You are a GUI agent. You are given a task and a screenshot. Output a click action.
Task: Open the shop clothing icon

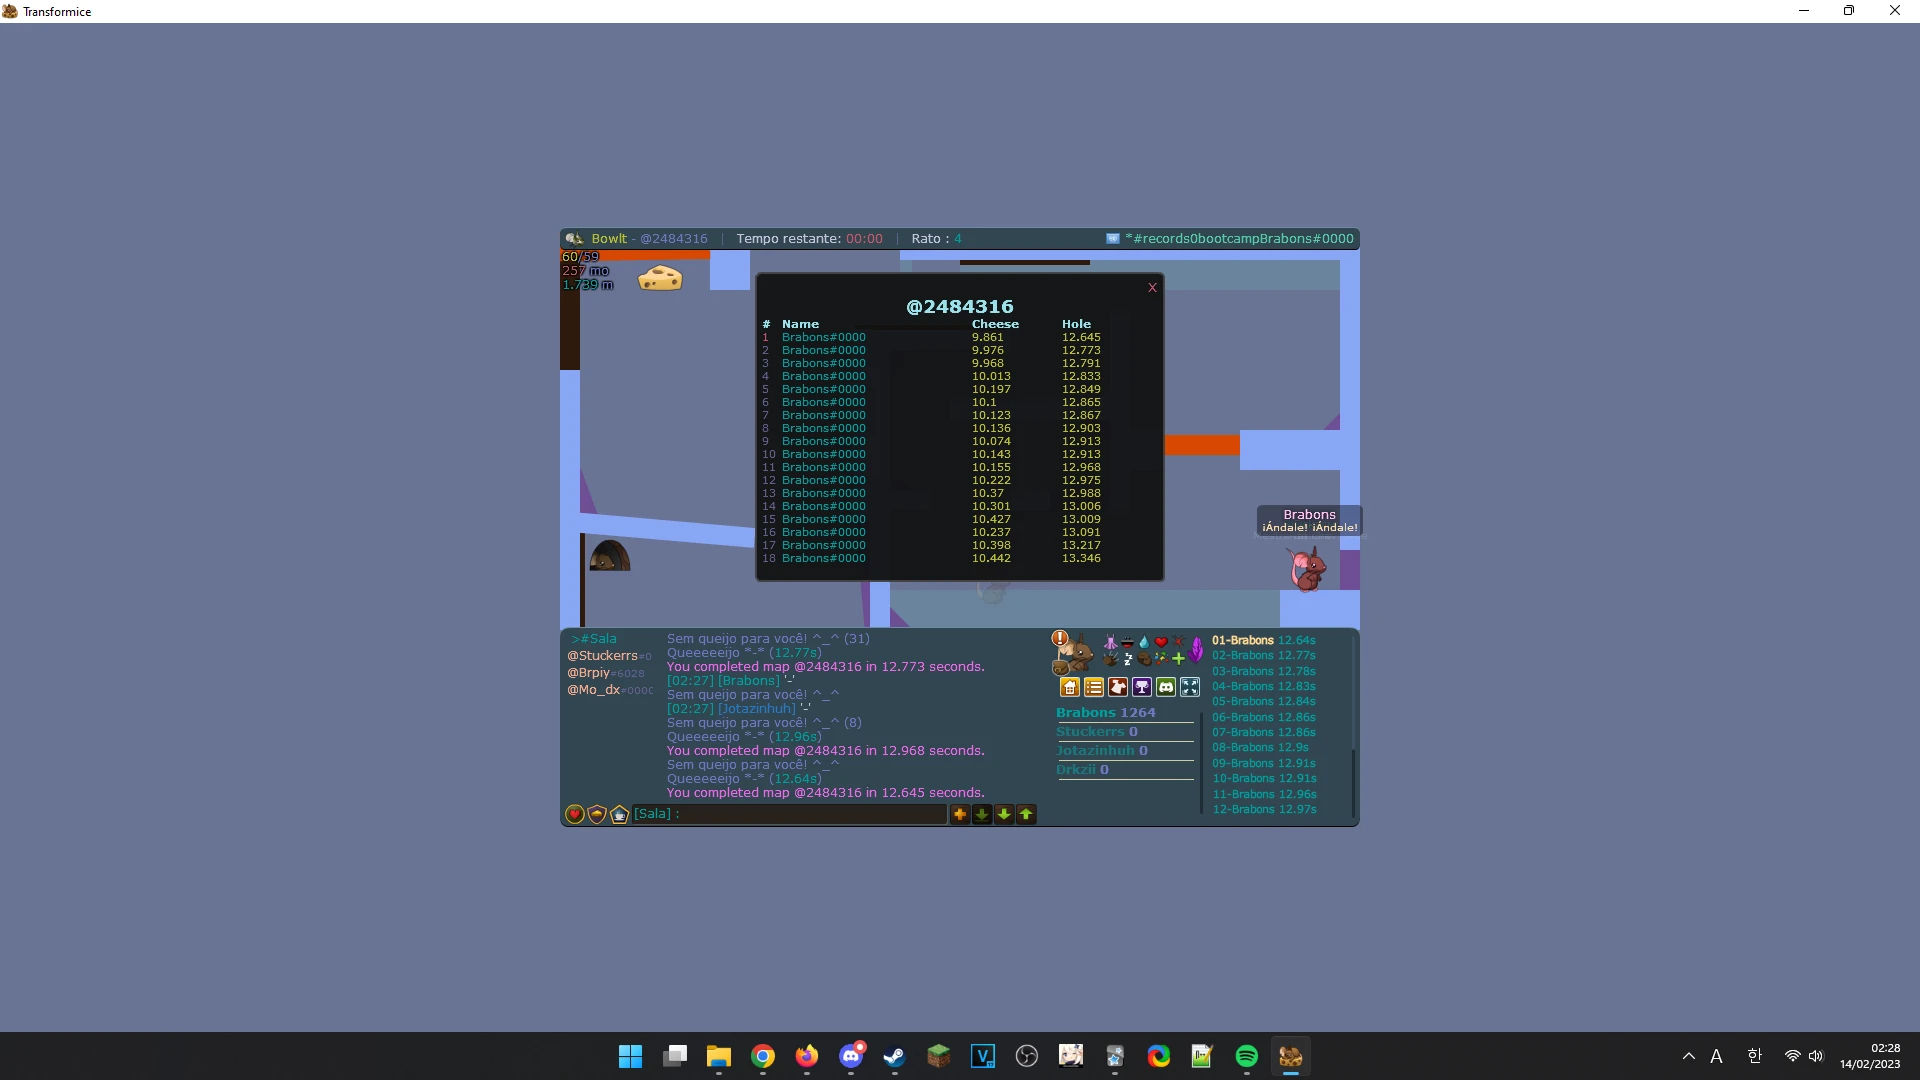click(x=1118, y=687)
